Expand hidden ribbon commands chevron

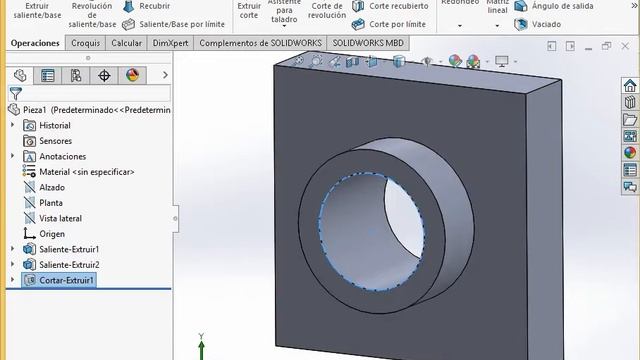pos(635,6)
